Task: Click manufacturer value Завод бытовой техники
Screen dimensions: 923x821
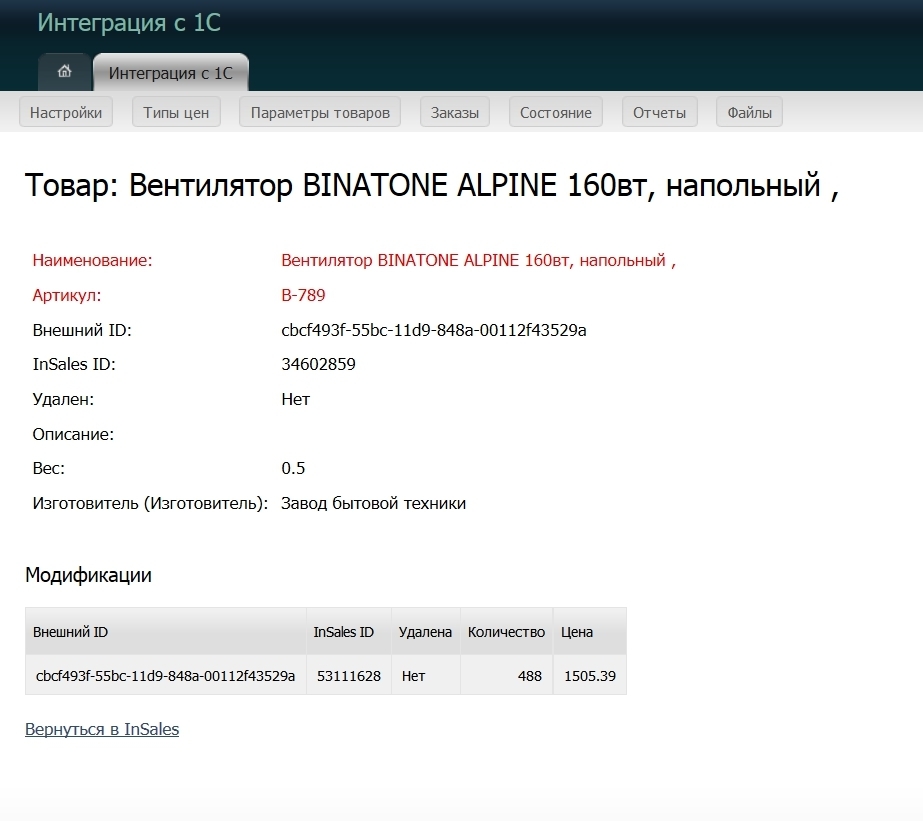Action: (373, 503)
